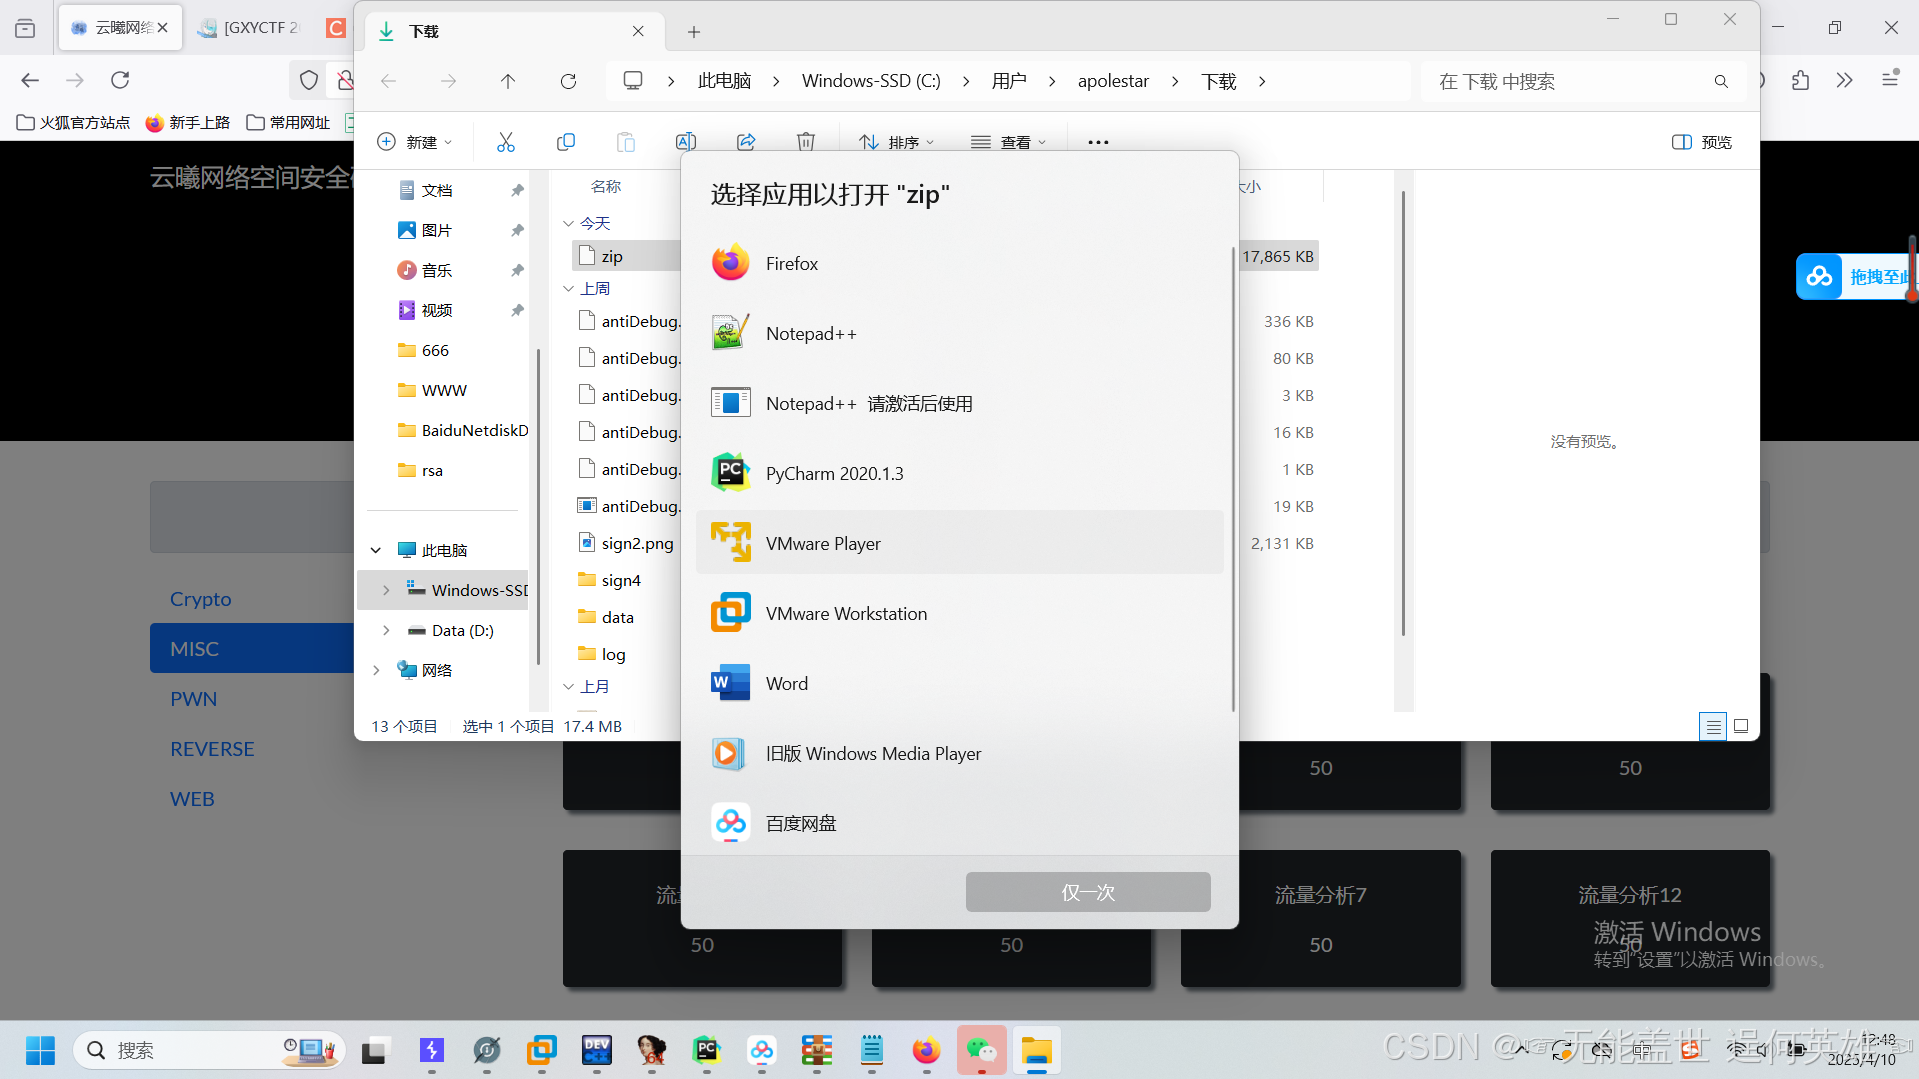Click the Explorer back arrow
This screenshot has width=1919, height=1079.
coord(389,81)
